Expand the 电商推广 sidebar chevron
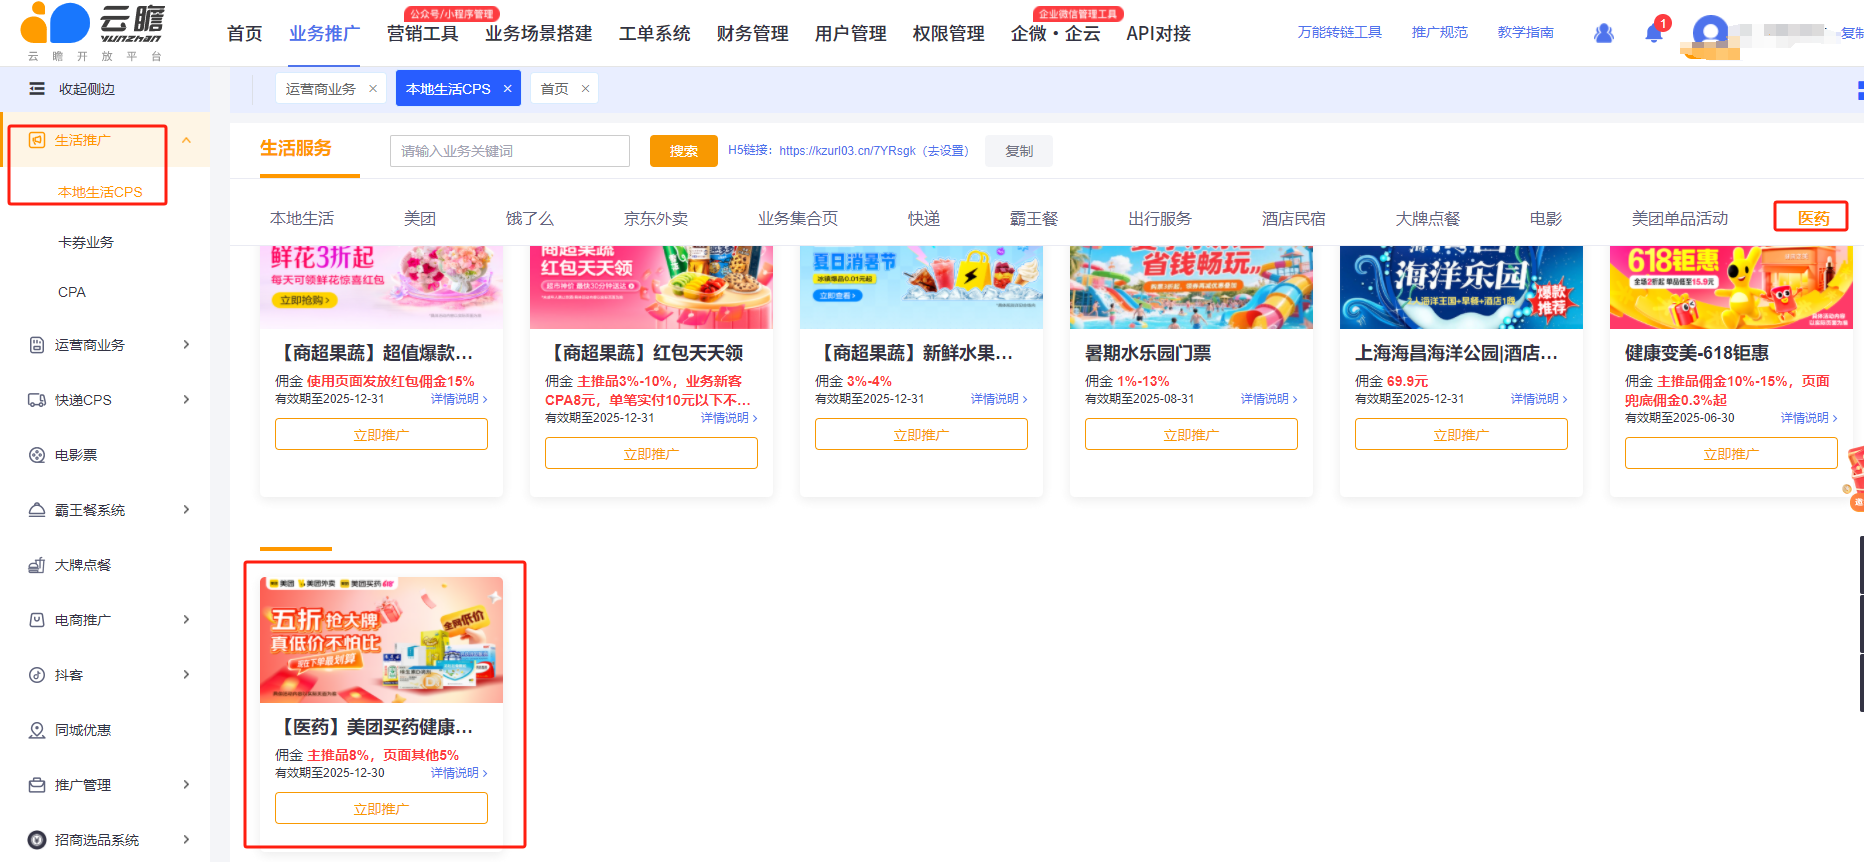Image resolution: width=1864 pixels, height=862 pixels. (187, 620)
